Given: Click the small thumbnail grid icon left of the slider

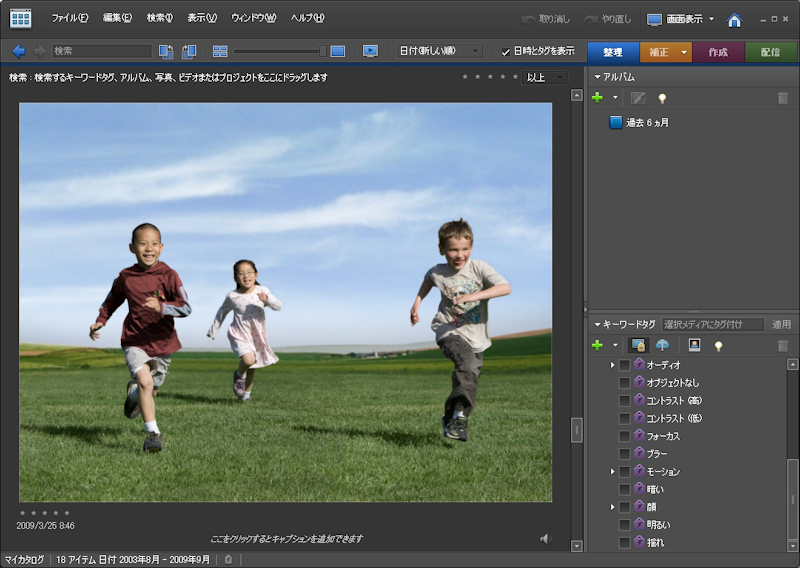Looking at the screenshot, I should [220, 51].
